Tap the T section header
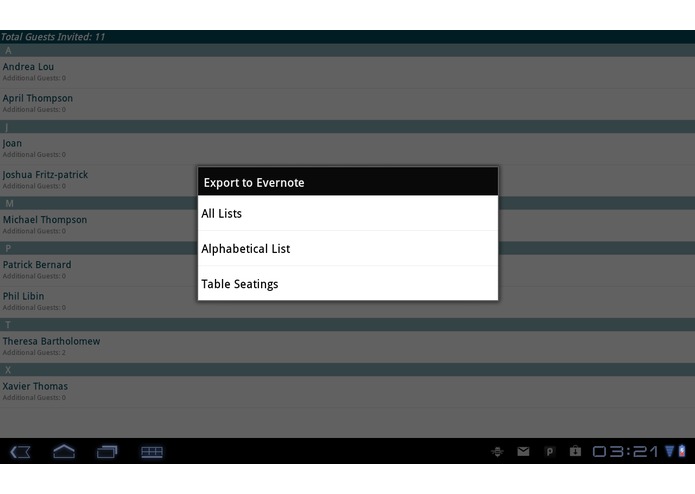 pos(348,324)
